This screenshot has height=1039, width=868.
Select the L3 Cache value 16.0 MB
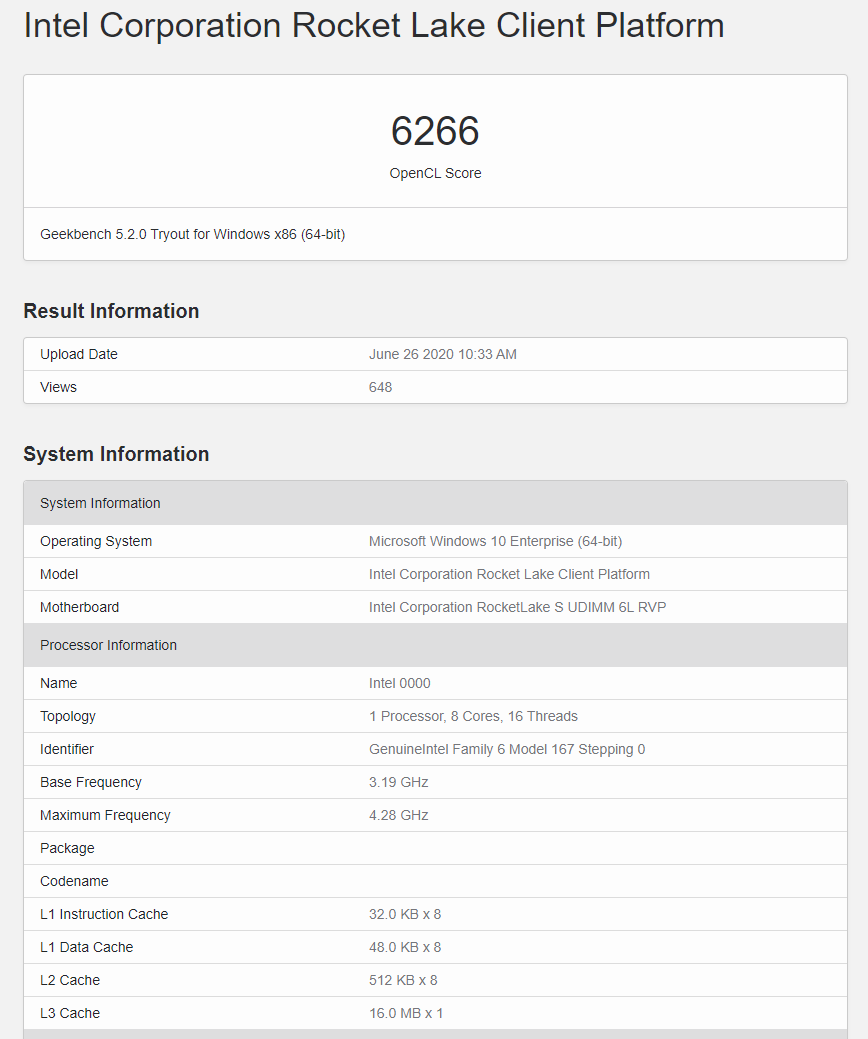pos(406,1013)
